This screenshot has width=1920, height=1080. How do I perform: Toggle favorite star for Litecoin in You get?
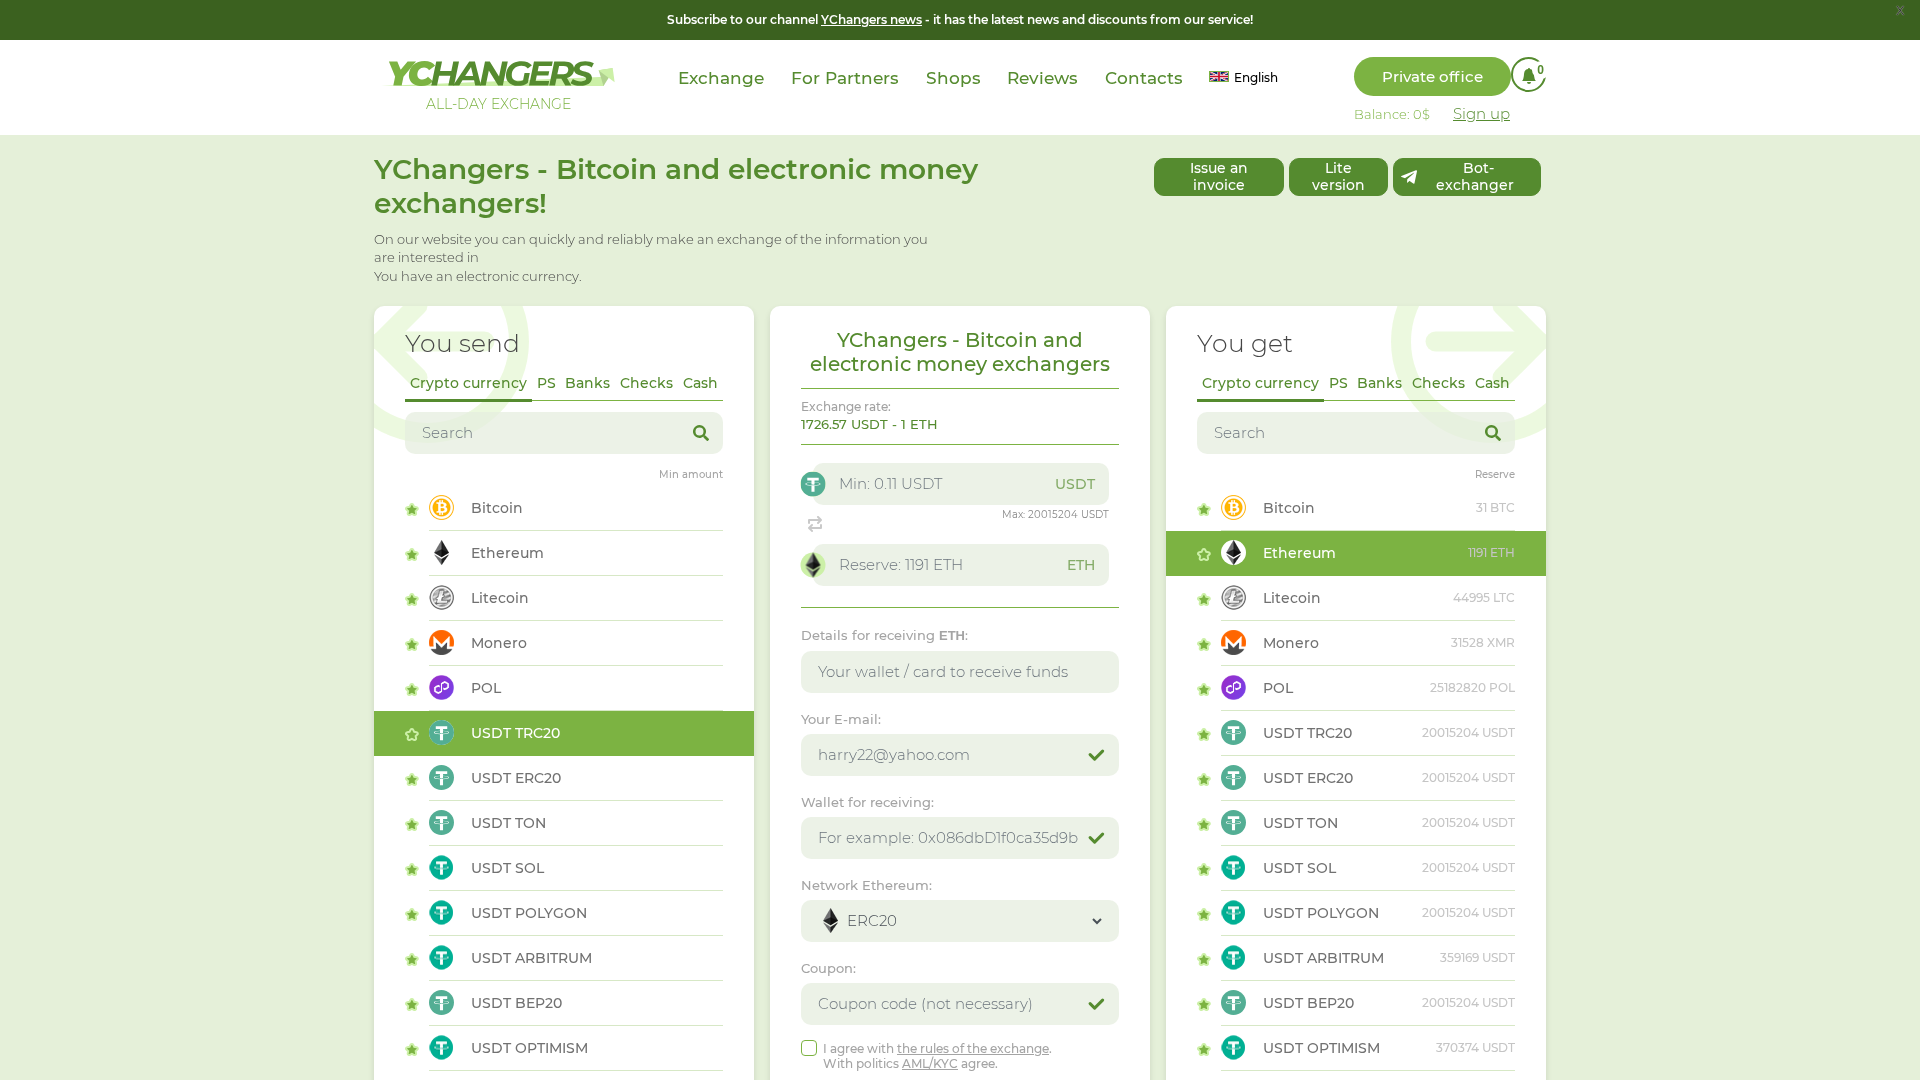point(1203,600)
